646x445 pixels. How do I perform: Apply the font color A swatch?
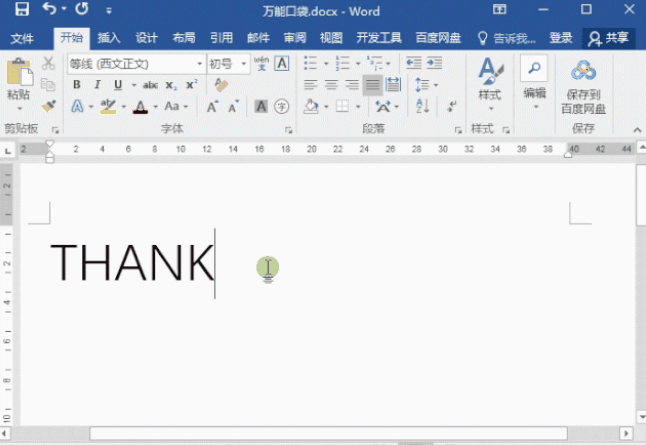[x=140, y=107]
